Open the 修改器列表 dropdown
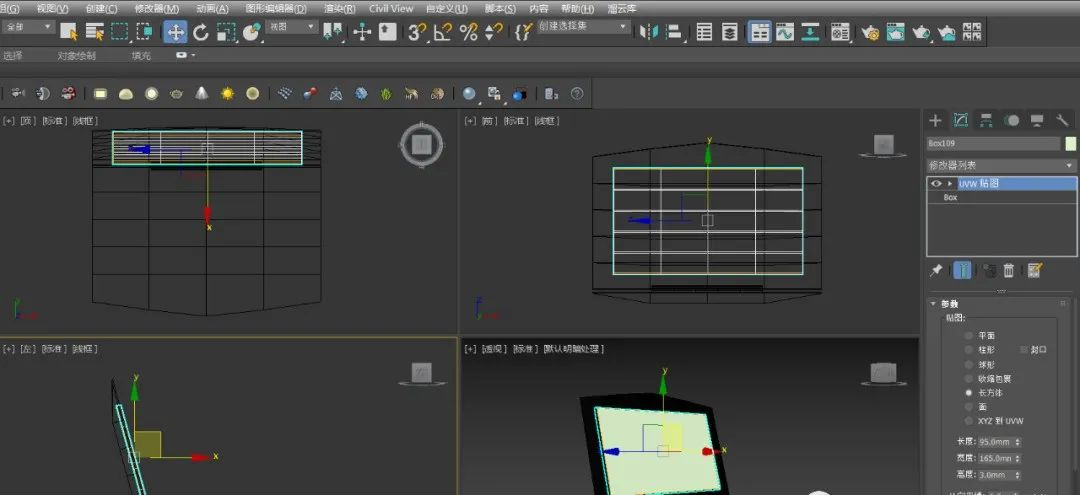This screenshot has height=495, width=1080. 1001,165
